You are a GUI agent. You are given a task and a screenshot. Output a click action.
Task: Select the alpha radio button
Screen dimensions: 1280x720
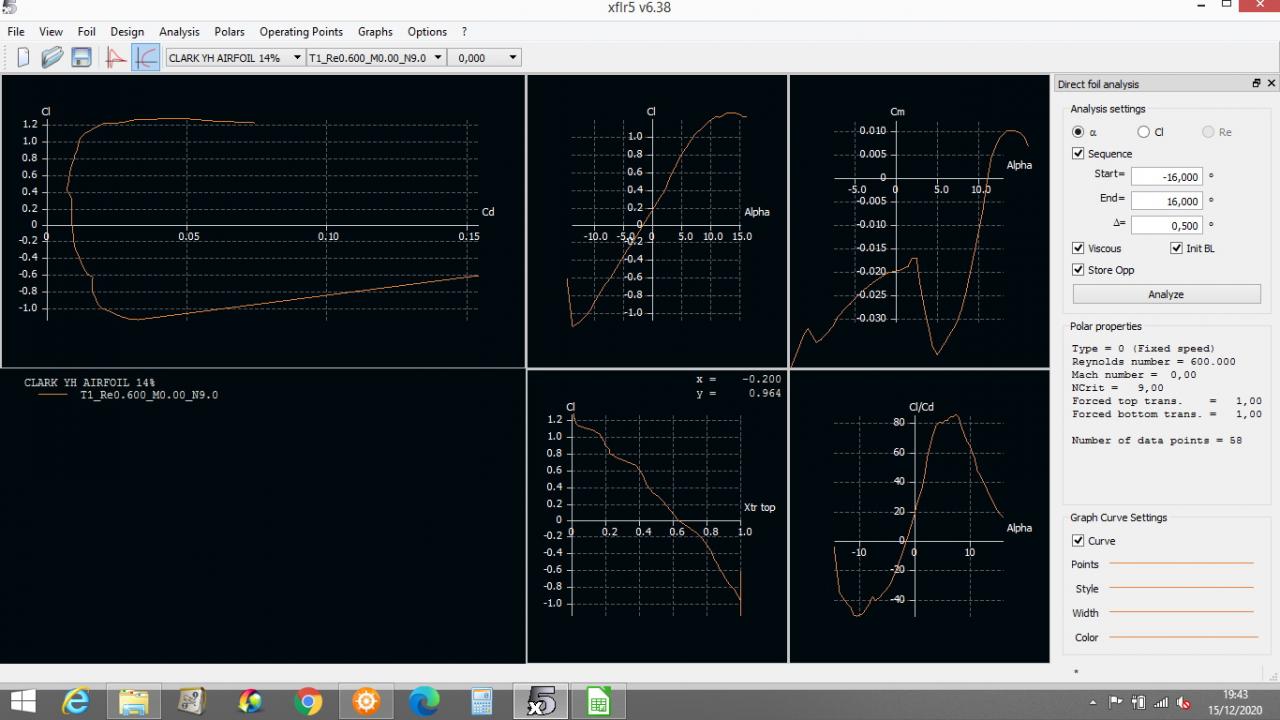coord(1078,132)
